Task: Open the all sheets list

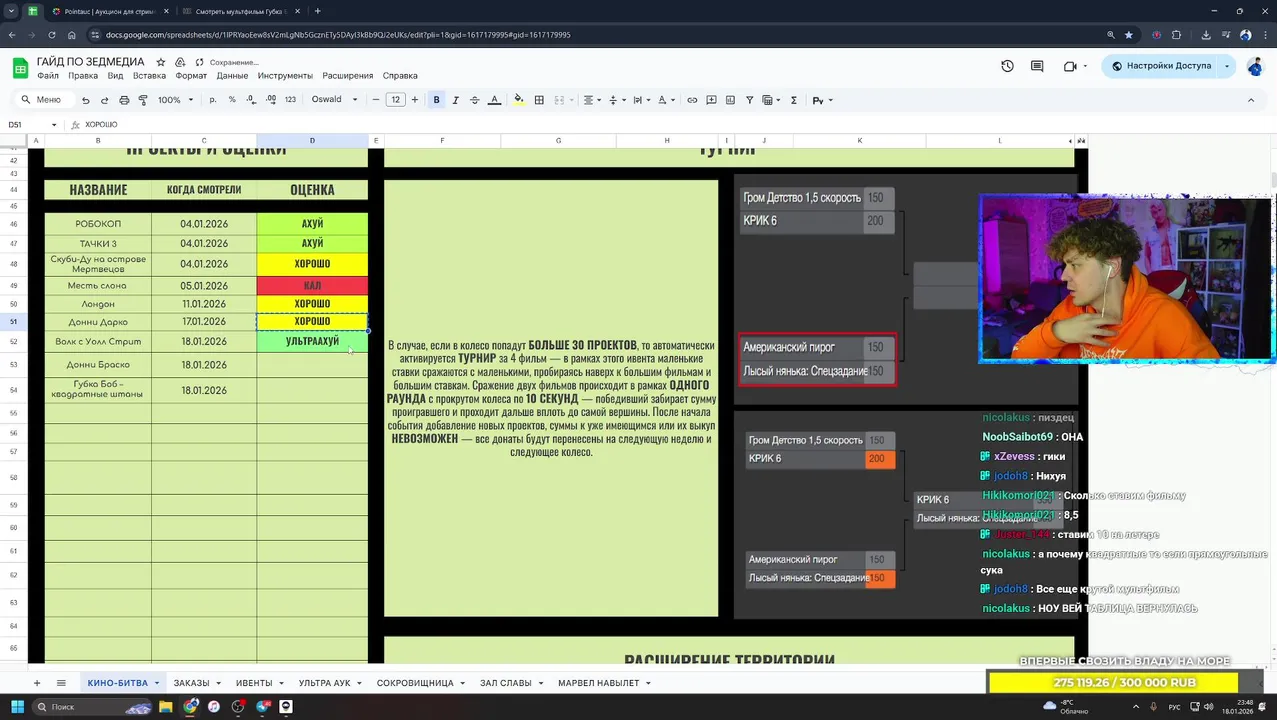Action: [x=61, y=683]
